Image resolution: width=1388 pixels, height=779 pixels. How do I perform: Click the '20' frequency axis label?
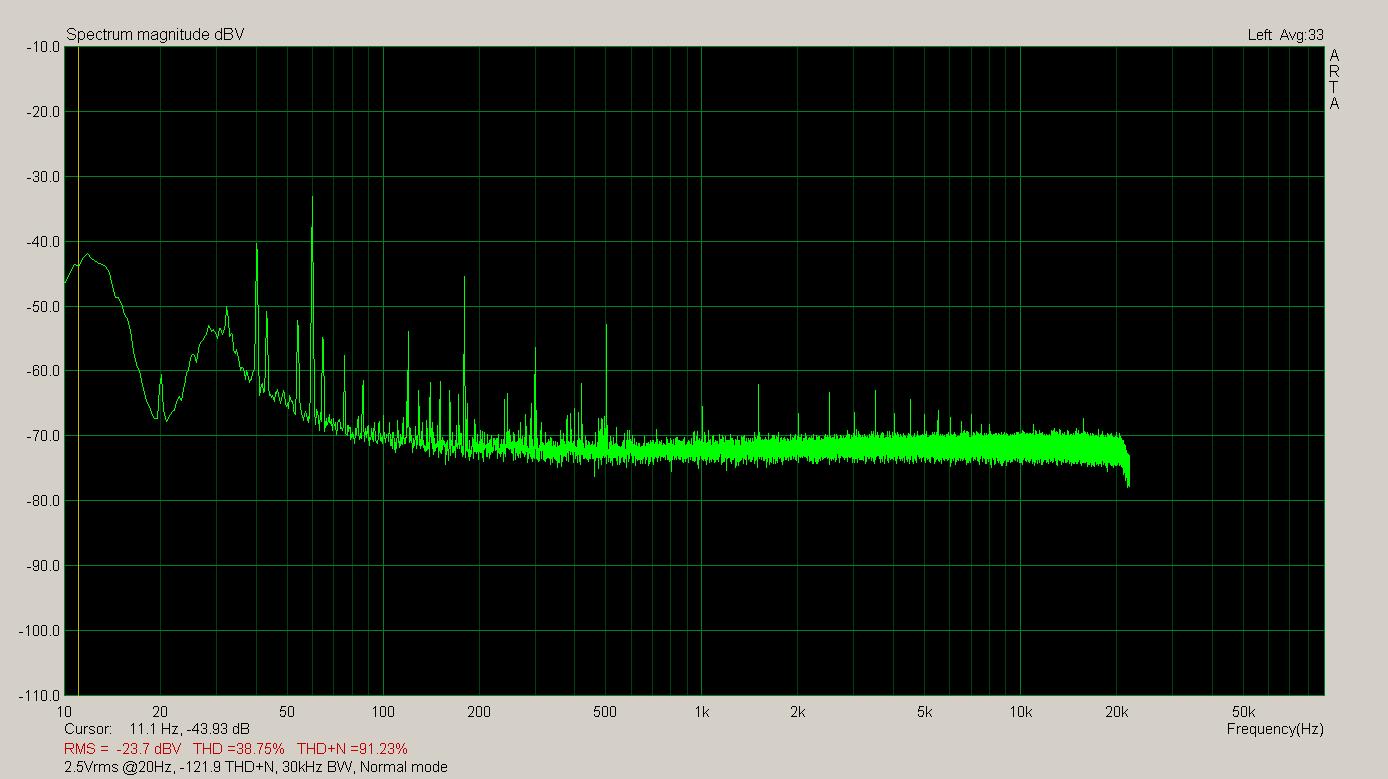(160, 712)
